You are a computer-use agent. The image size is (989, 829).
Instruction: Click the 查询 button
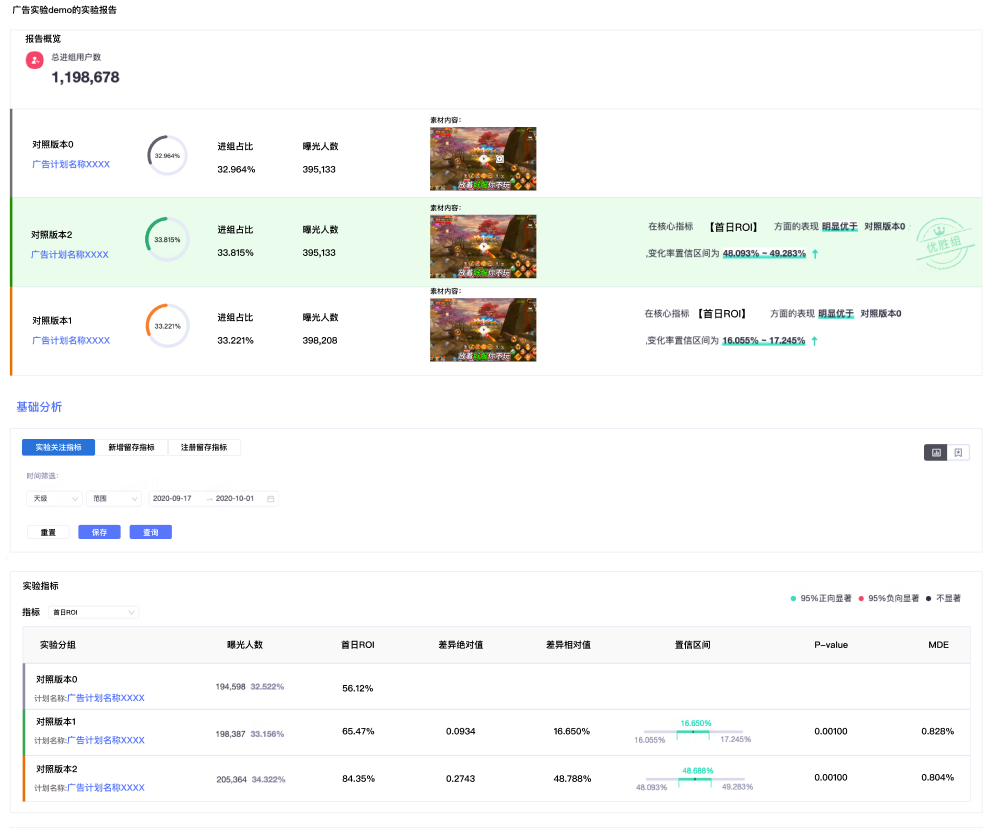150,532
